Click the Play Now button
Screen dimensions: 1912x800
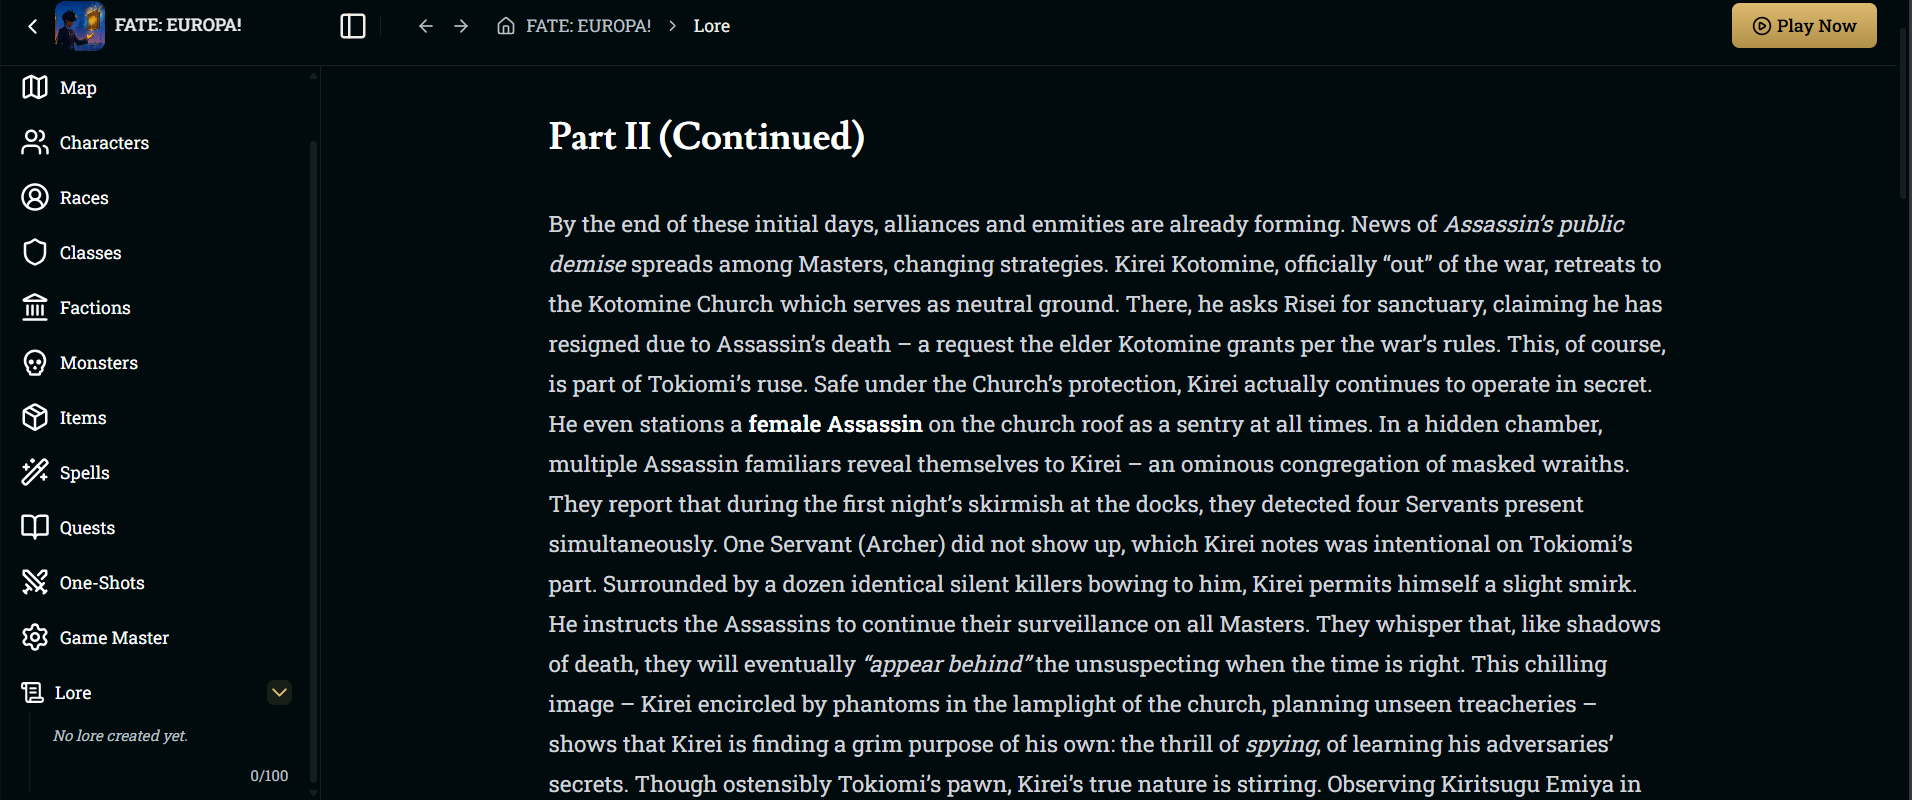(x=1804, y=26)
